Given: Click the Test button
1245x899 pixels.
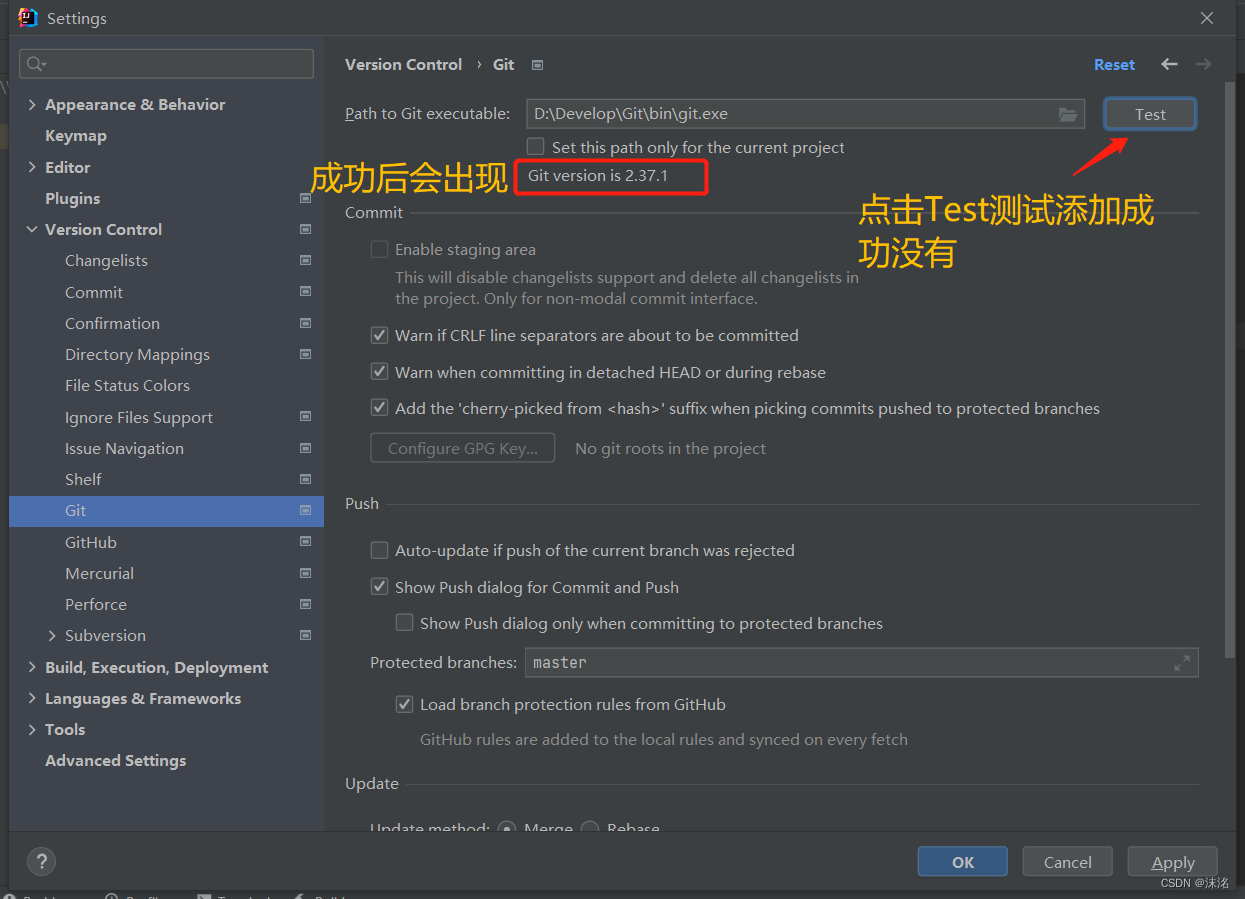Looking at the screenshot, I should pyautogui.click(x=1150, y=114).
